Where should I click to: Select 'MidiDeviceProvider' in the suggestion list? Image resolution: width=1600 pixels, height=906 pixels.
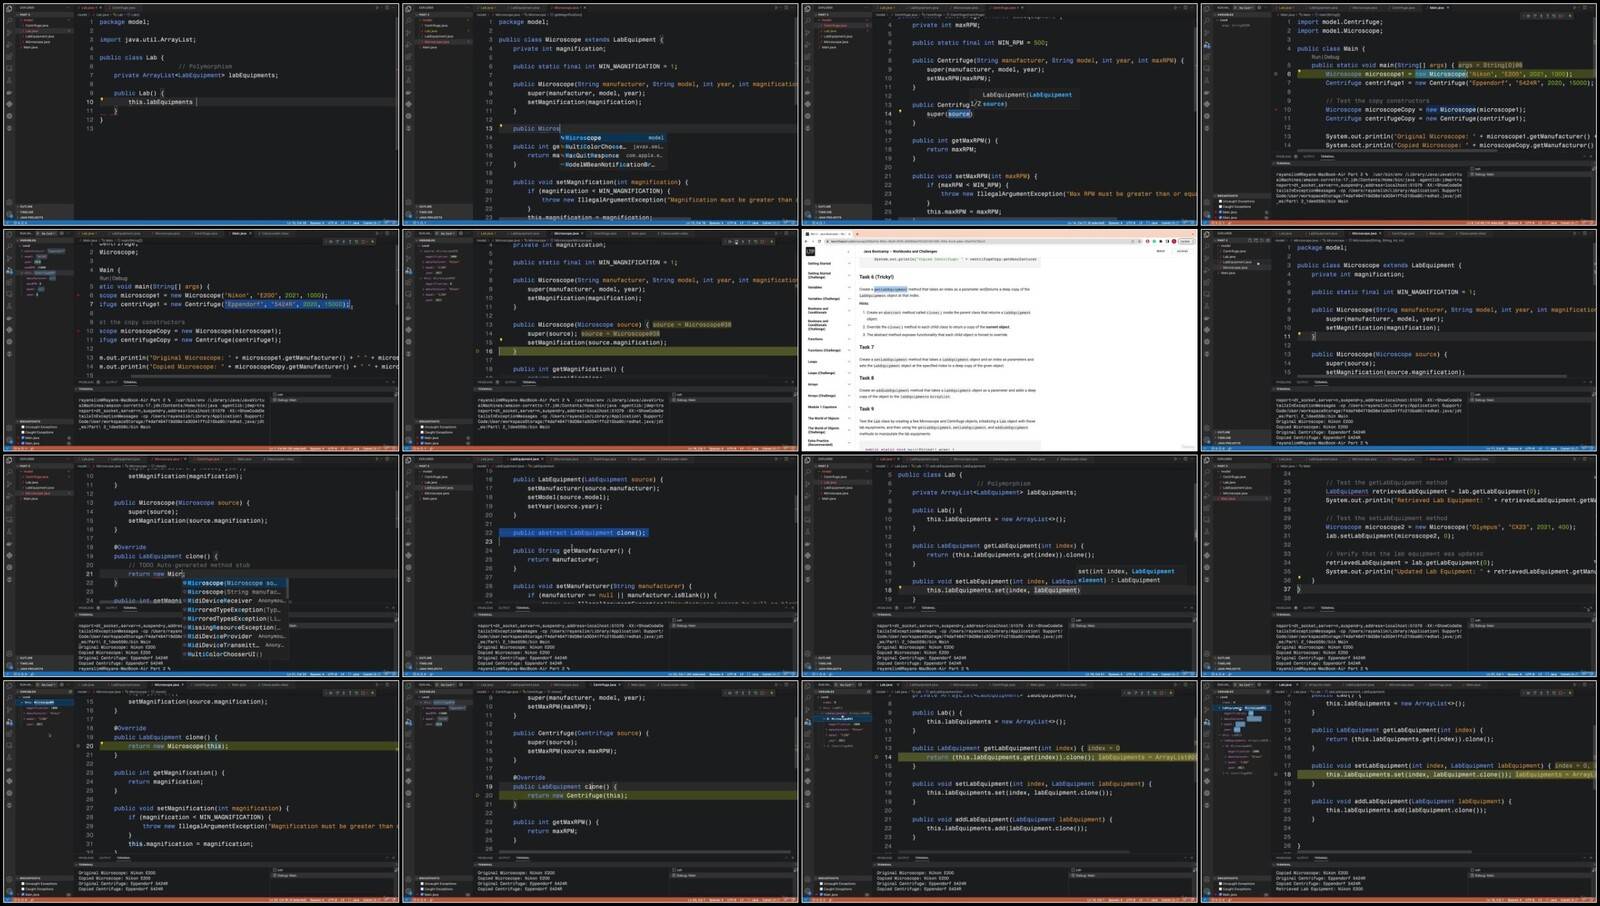point(235,637)
